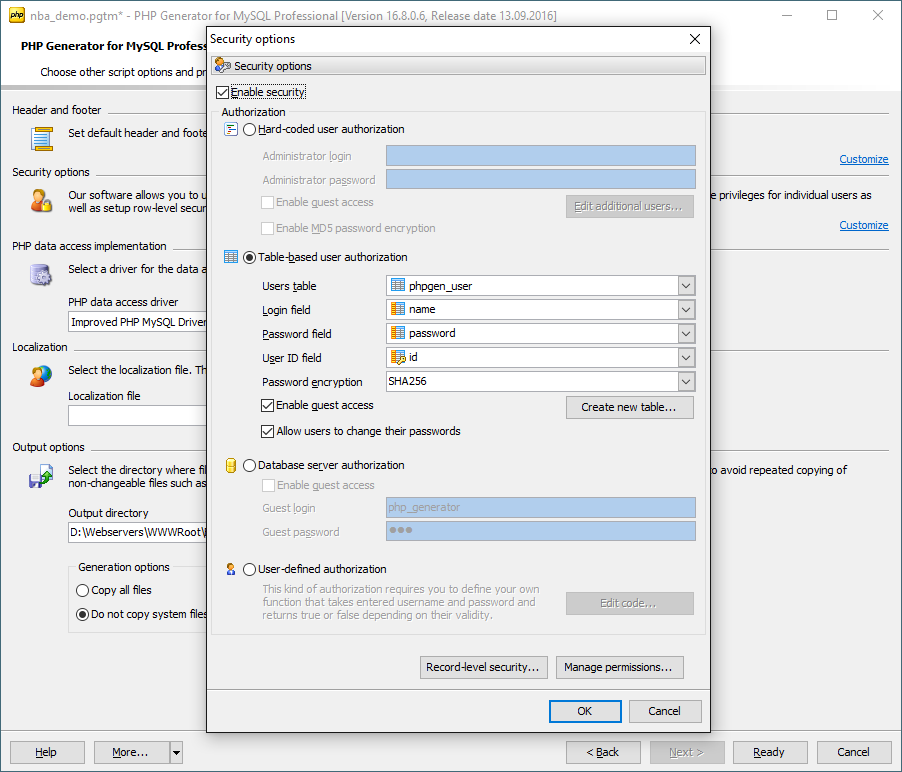This screenshot has height=772, width=902.
Task: Click the Localization globe user icon
Action: coord(41,376)
